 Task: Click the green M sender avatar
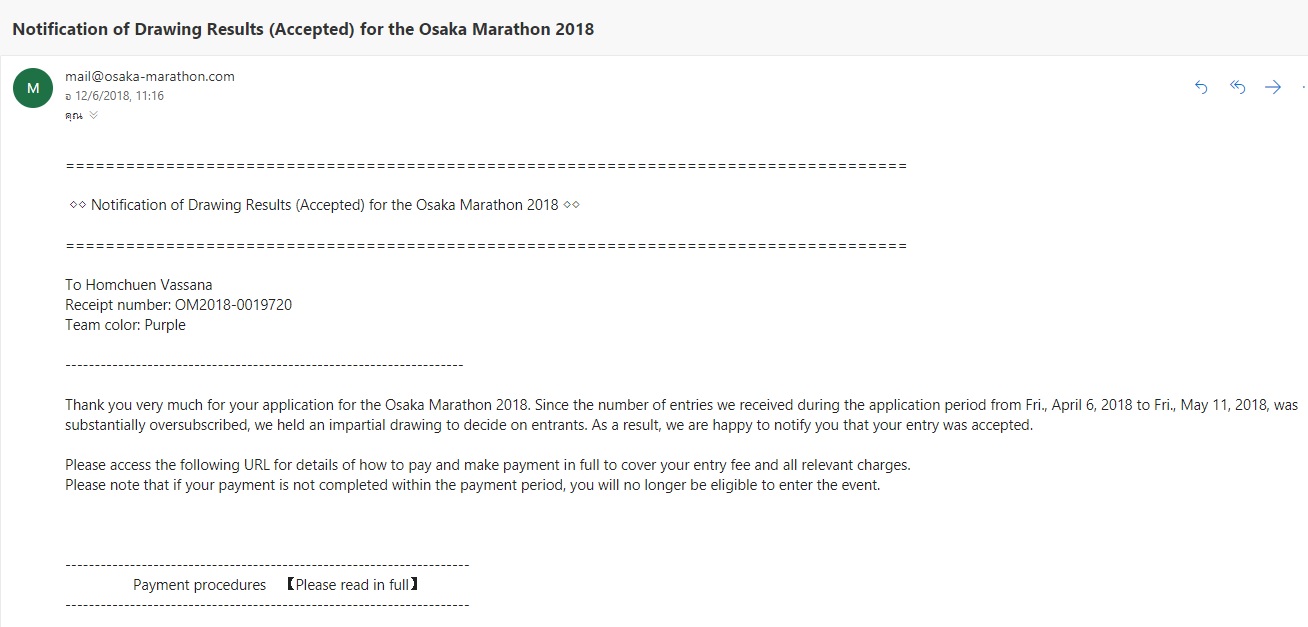point(33,88)
